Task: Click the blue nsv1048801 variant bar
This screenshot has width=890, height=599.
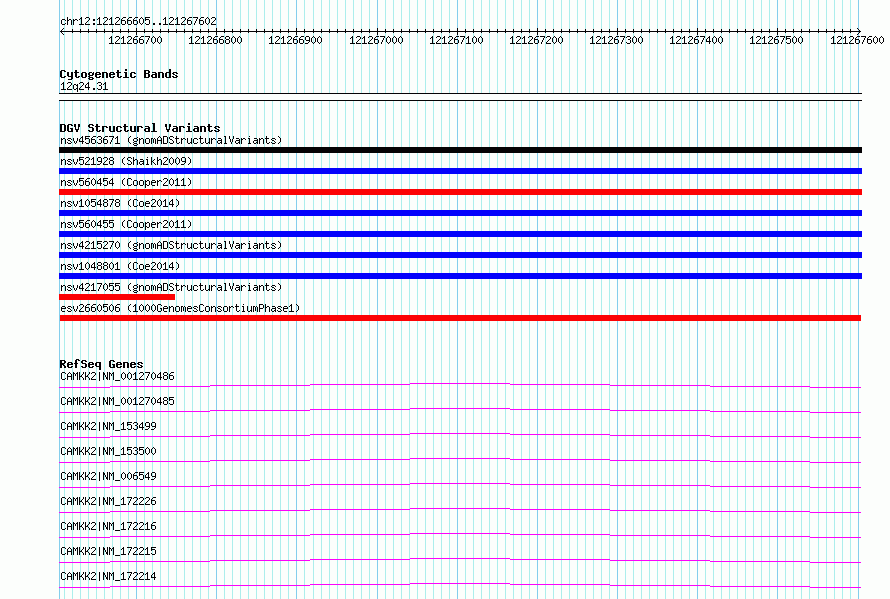Action: point(460,276)
